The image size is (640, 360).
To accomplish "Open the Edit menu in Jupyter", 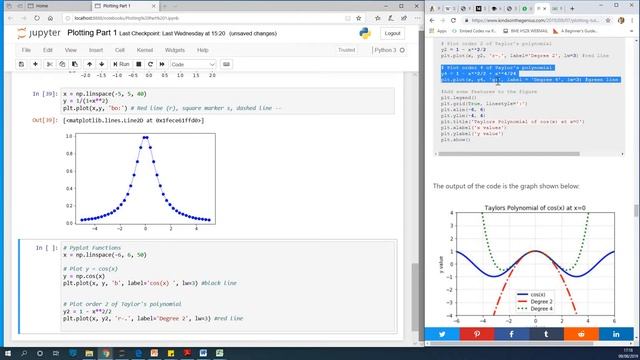I will [x=48, y=50].
